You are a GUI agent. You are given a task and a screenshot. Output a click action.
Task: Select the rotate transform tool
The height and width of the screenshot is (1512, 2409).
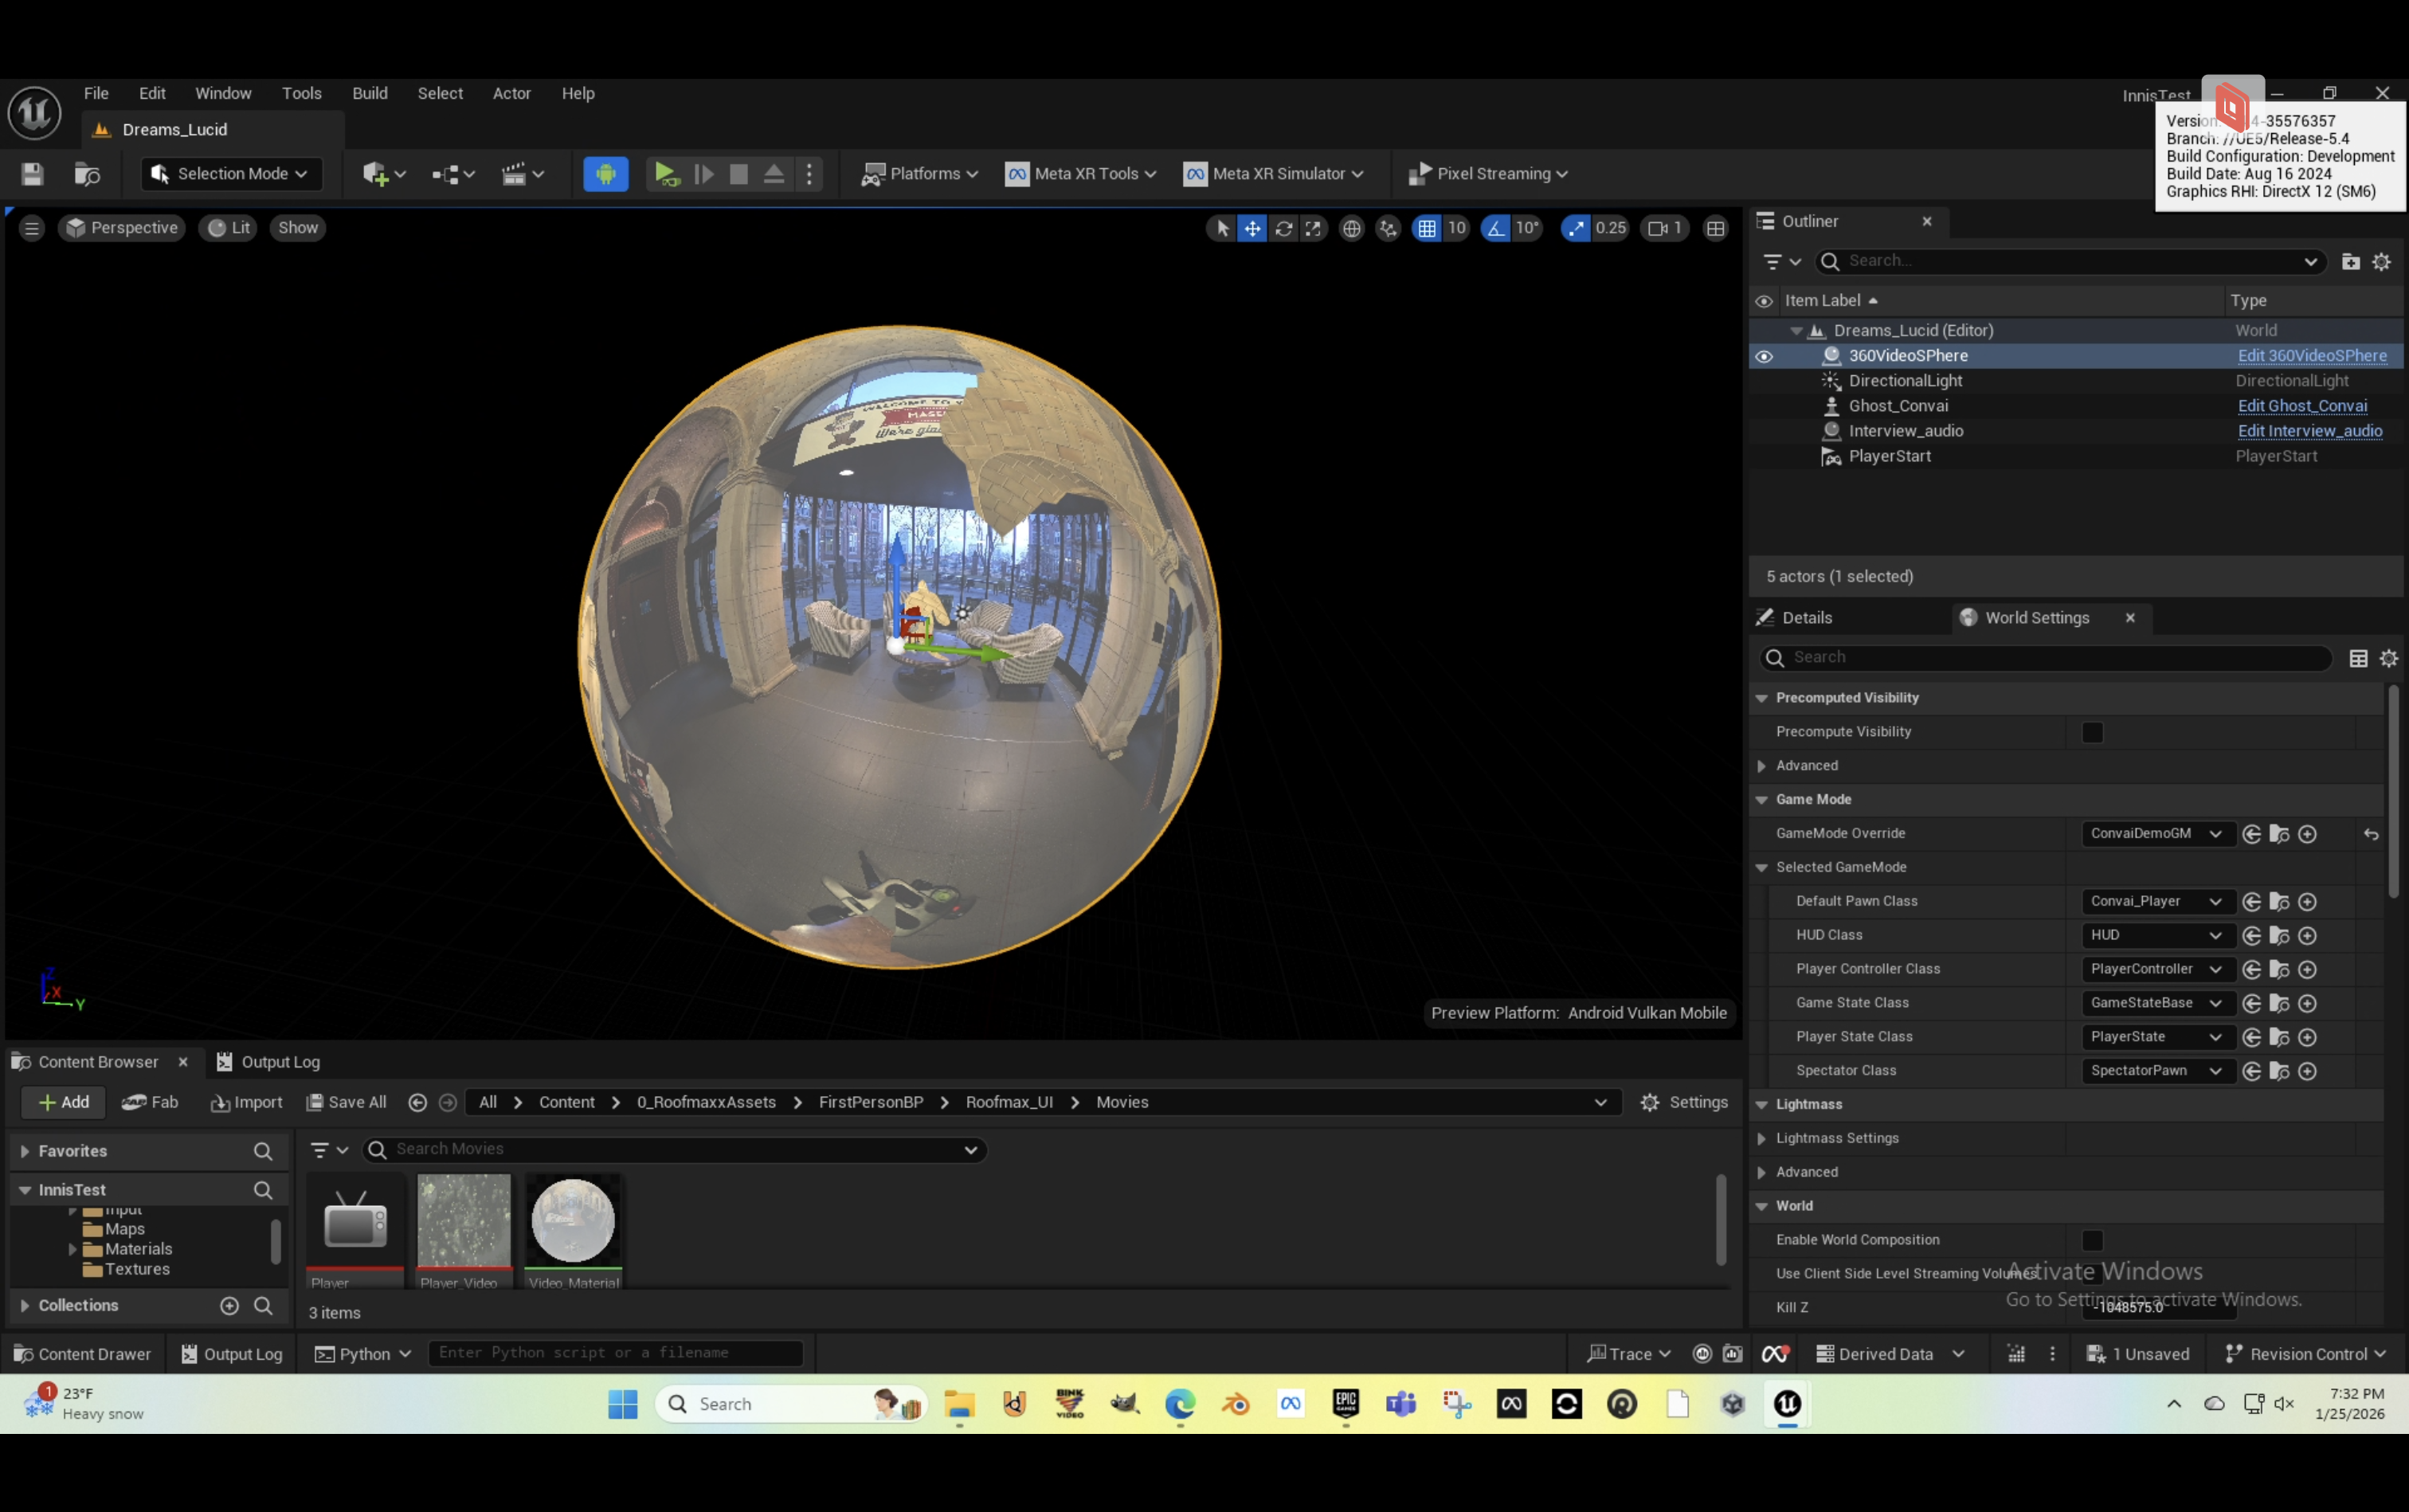point(1283,229)
